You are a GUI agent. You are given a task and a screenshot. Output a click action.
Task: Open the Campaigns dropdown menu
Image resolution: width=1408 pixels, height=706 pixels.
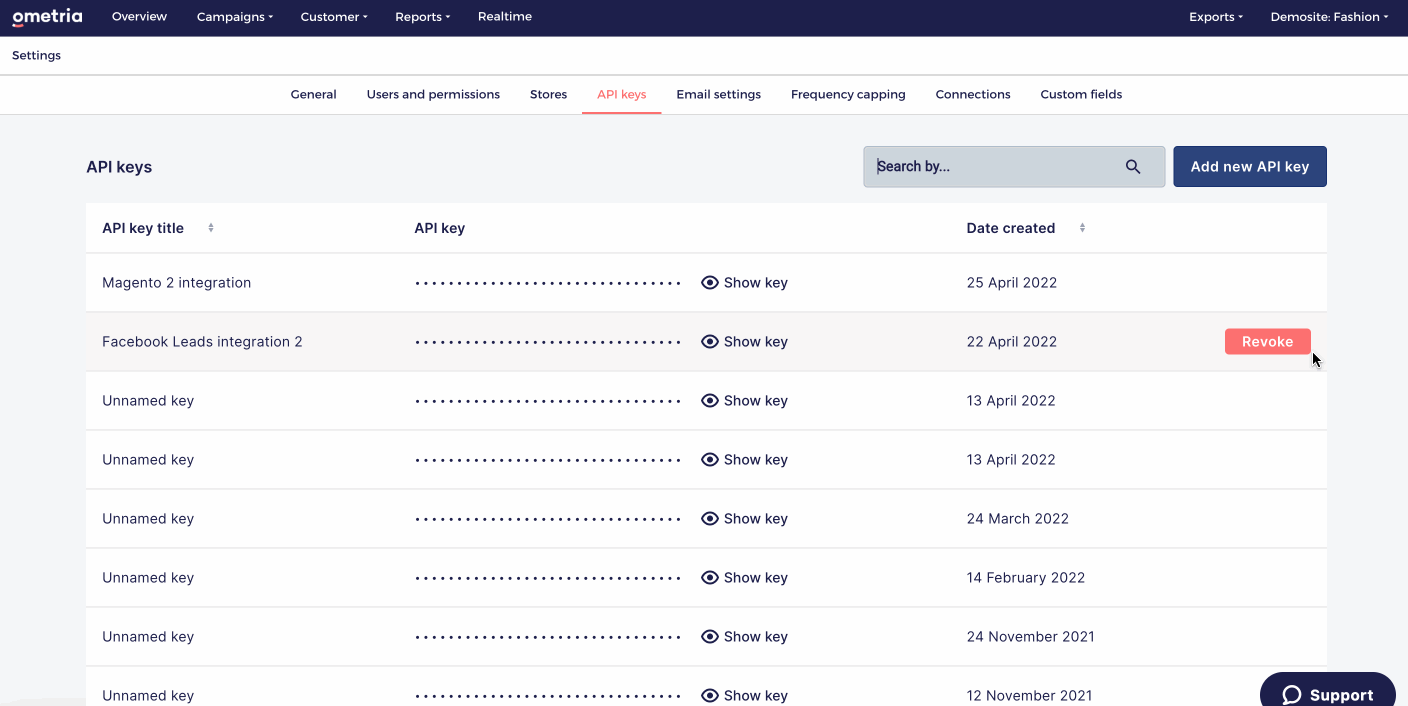(x=235, y=17)
